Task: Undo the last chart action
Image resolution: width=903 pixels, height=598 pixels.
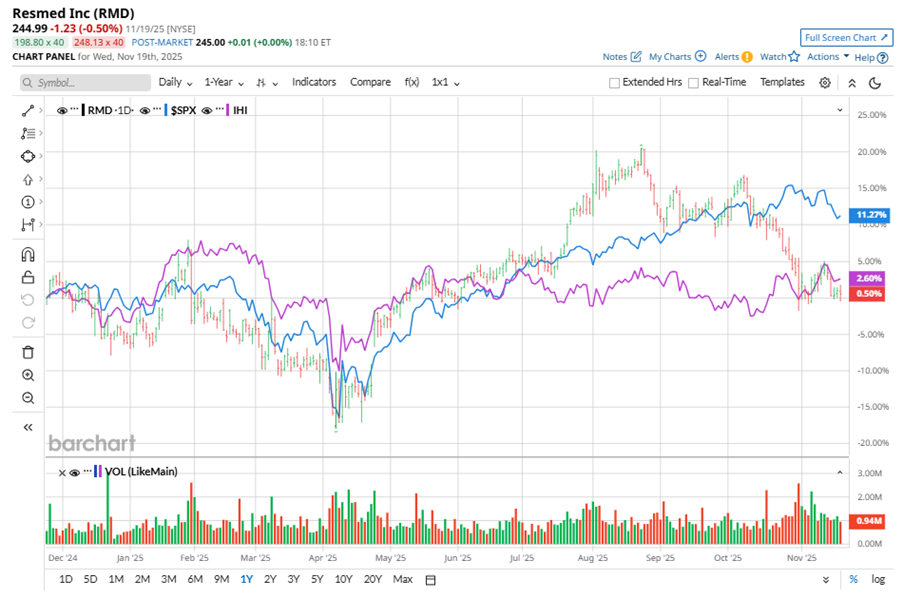Action: (28, 300)
